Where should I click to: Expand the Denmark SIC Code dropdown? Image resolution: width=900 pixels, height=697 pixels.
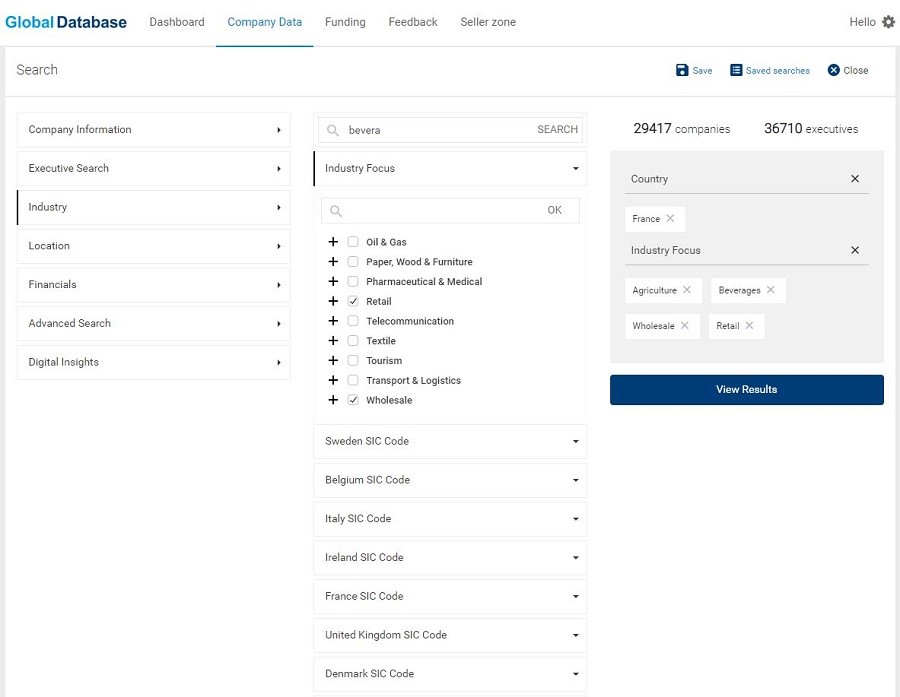coord(450,674)
